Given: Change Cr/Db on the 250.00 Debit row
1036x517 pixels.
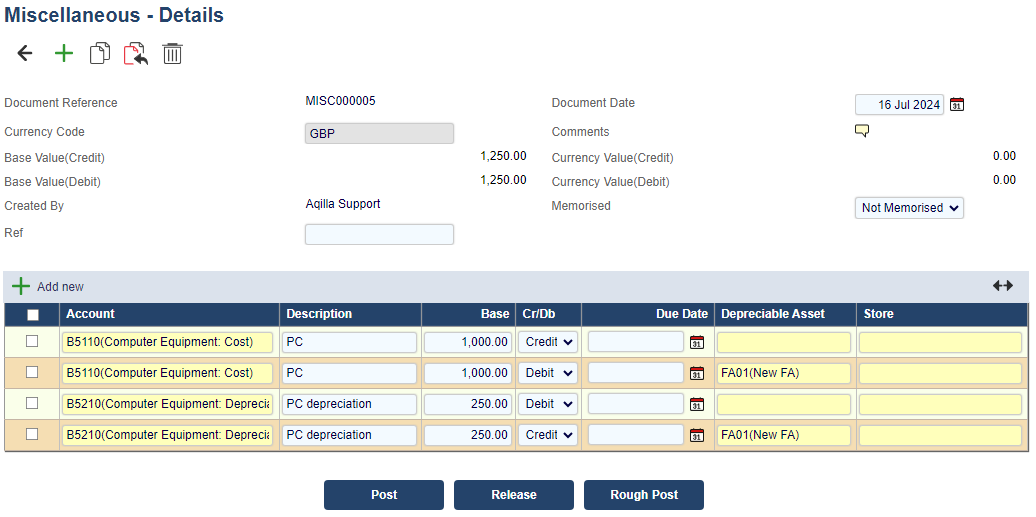Looking at the screenshot, I should point(548,404).
